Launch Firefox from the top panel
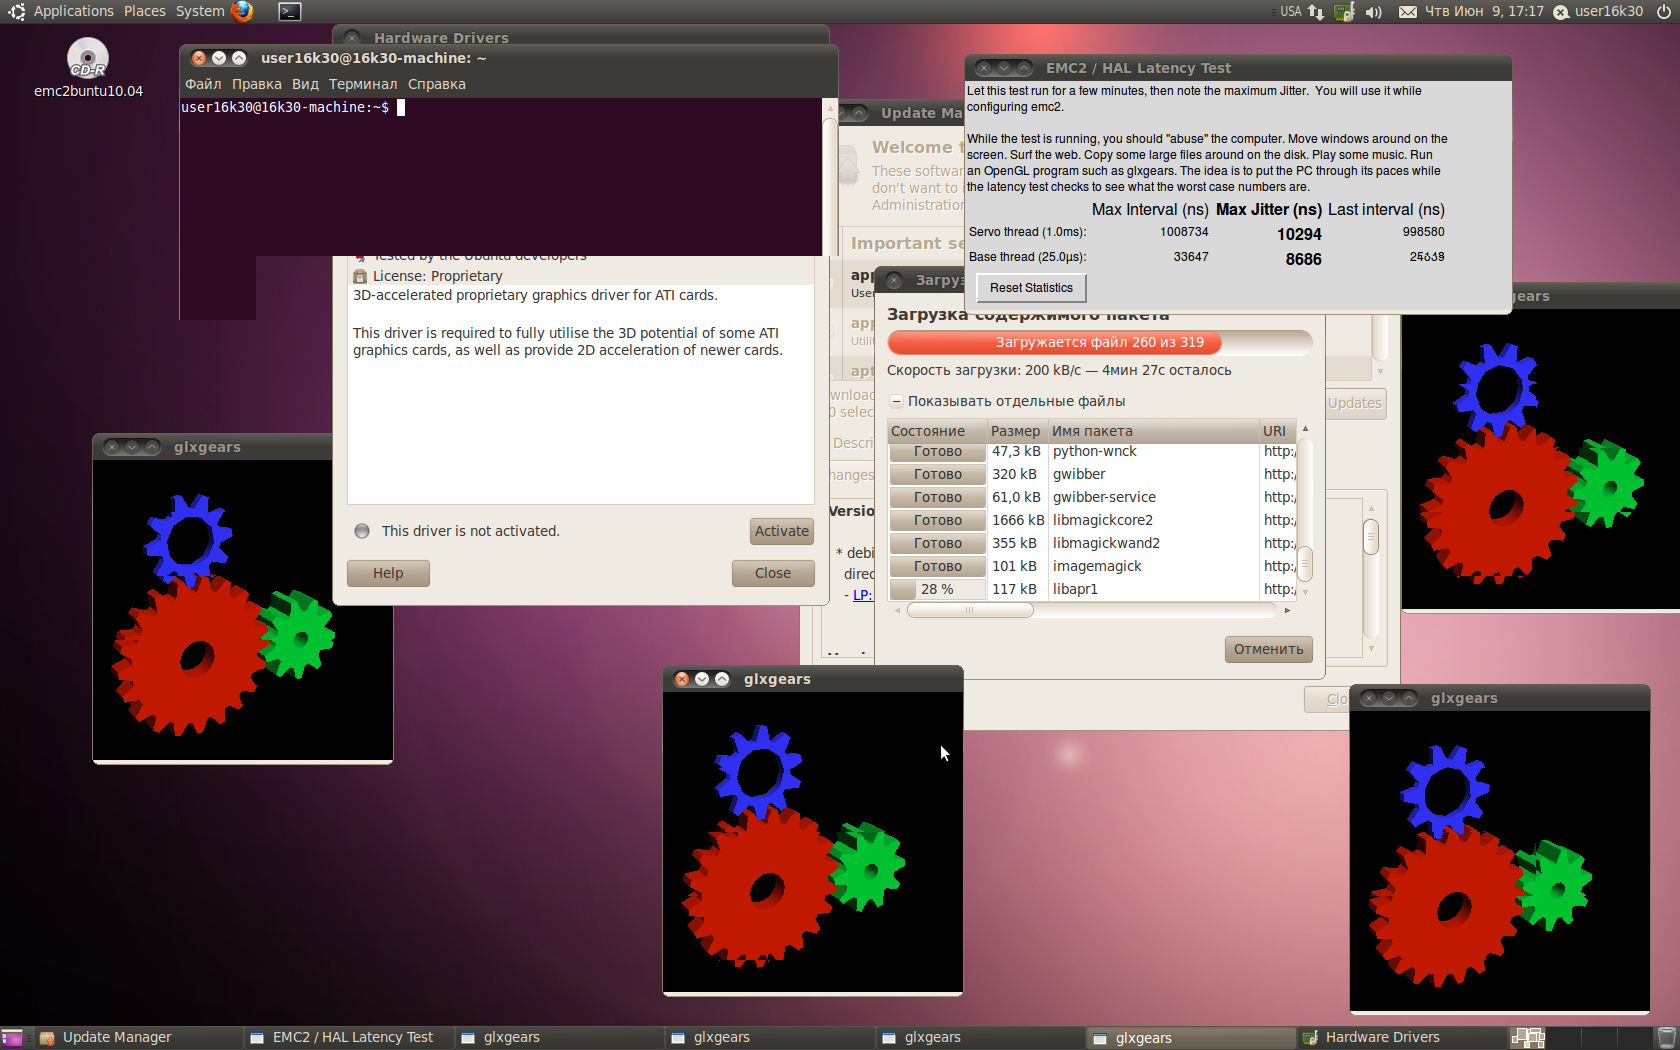Image resolution: width=1680 pixels, height=1050 pixels. [242, 11]
